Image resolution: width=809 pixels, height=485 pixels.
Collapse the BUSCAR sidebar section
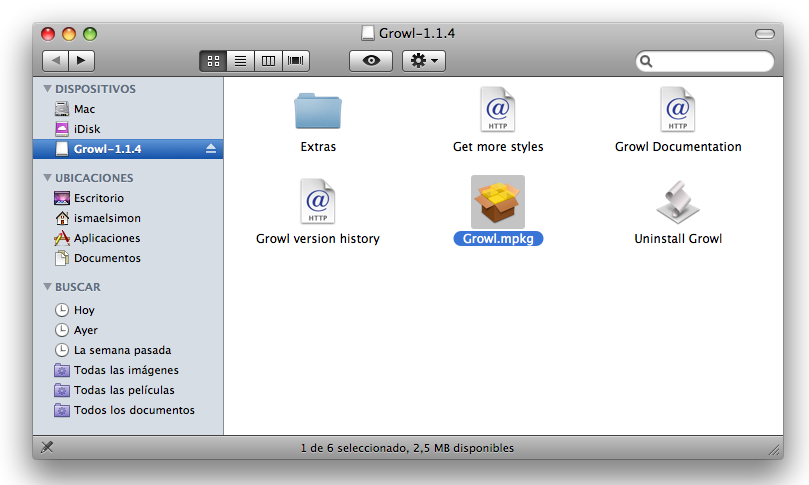pos(47,286)
